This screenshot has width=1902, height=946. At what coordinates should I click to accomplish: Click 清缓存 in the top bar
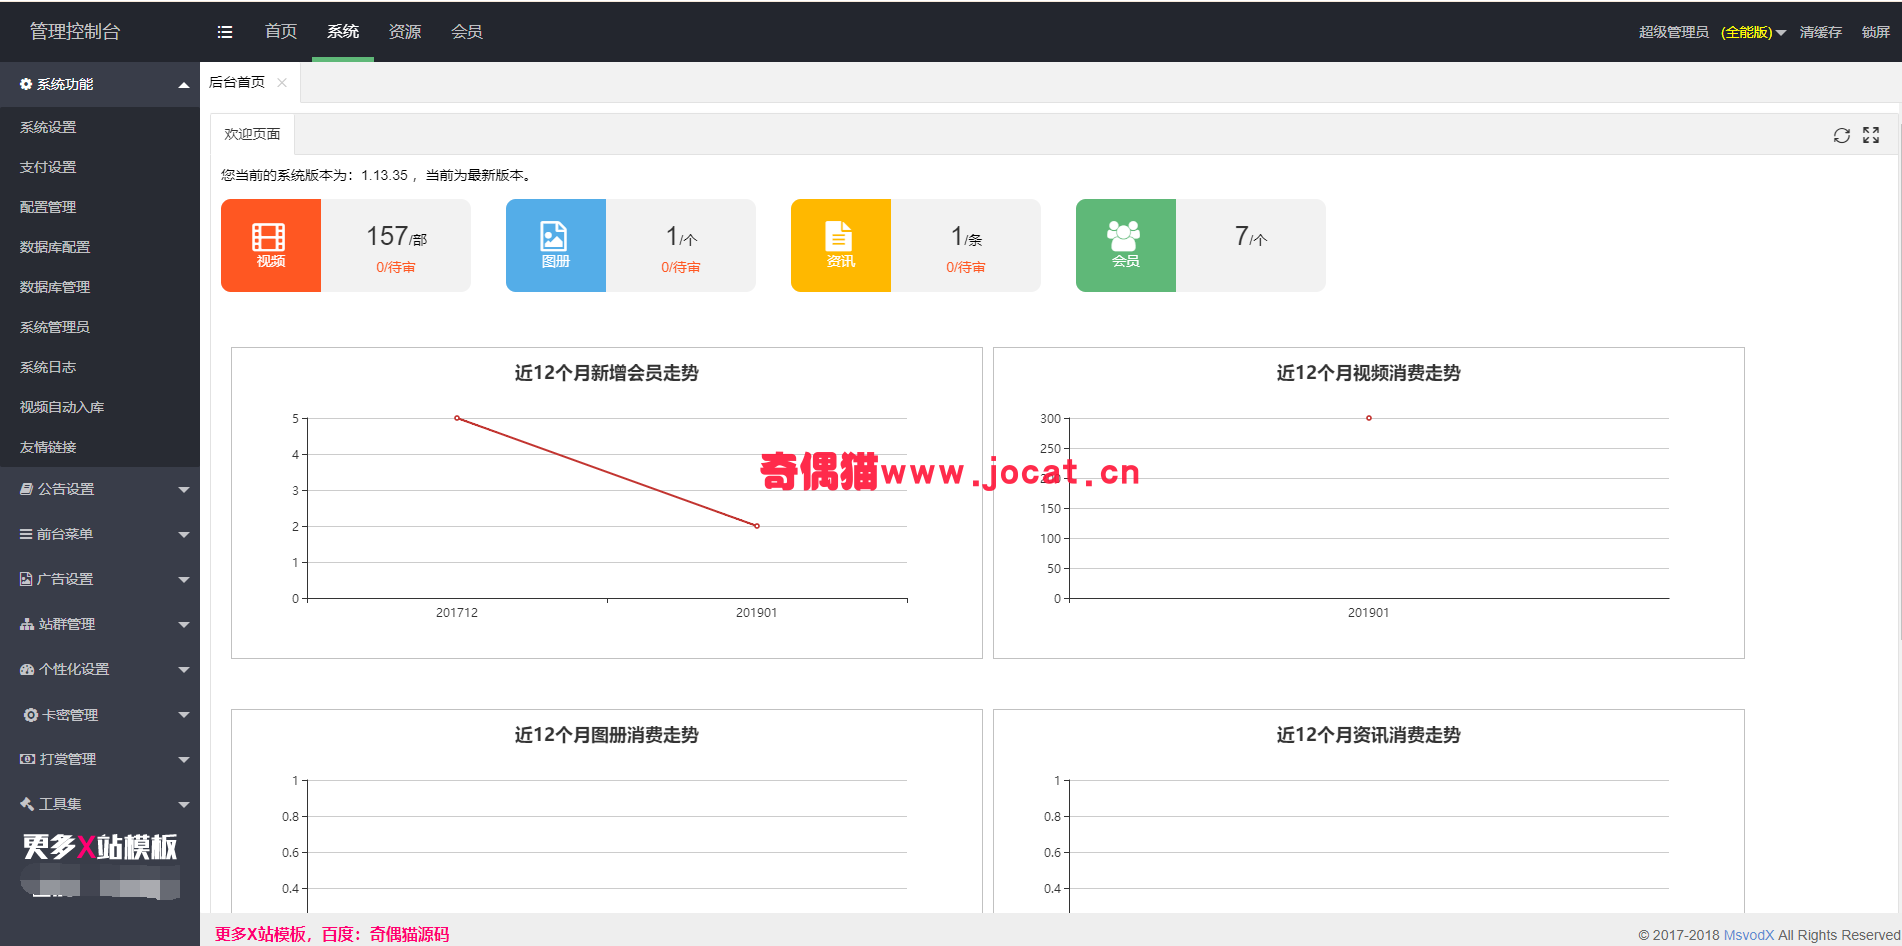(1821, 32)
